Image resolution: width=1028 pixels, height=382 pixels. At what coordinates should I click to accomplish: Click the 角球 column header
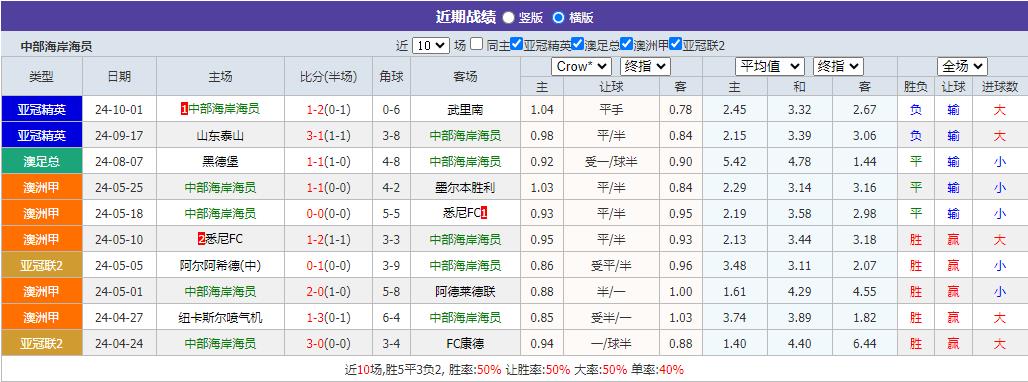[391, 76]
